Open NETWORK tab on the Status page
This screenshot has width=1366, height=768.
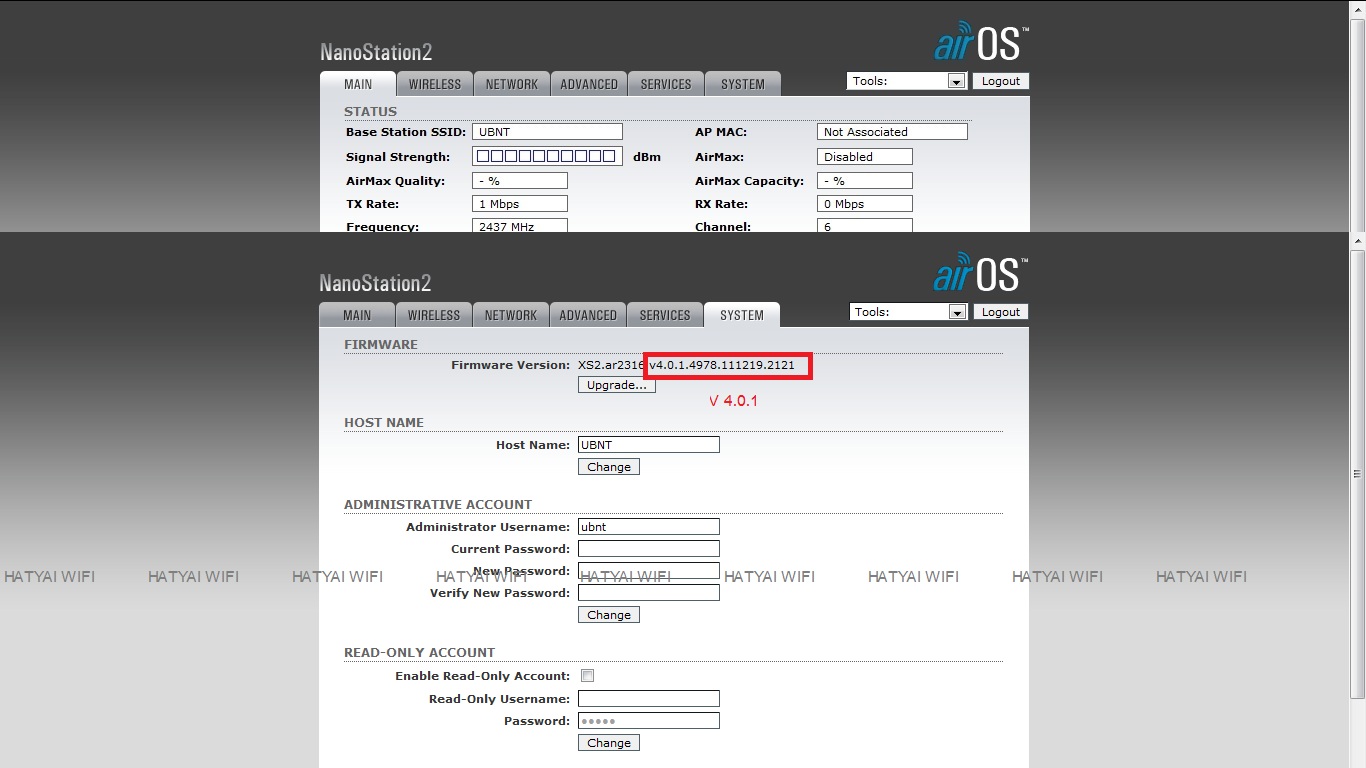click(x=512, y=84)
